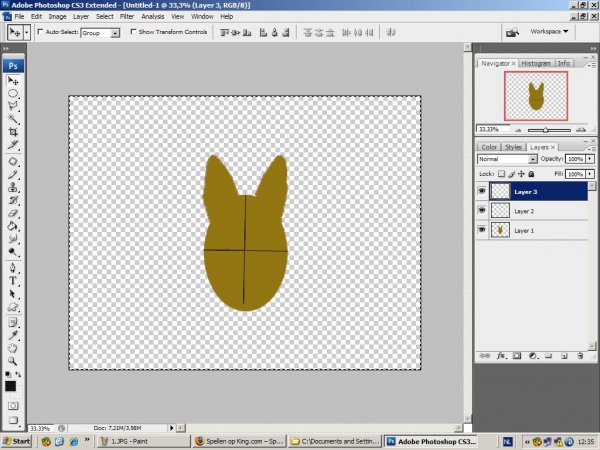Open the Filter menu
600x450 pixels.
pyautogui.click(x=127, y=16)
